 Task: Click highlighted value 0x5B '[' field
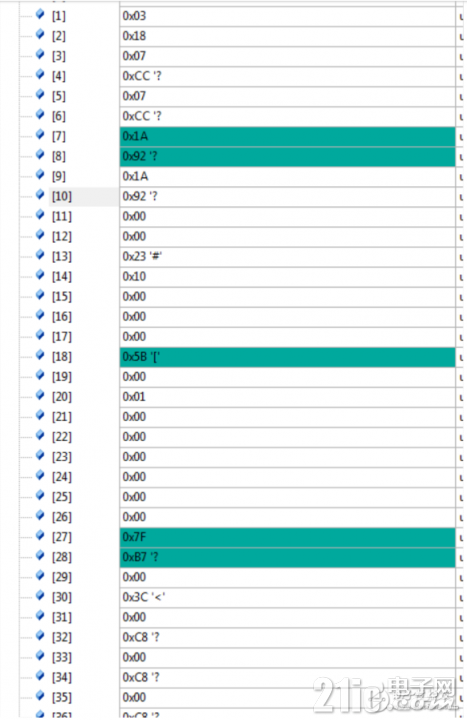(x=287, y=357)
